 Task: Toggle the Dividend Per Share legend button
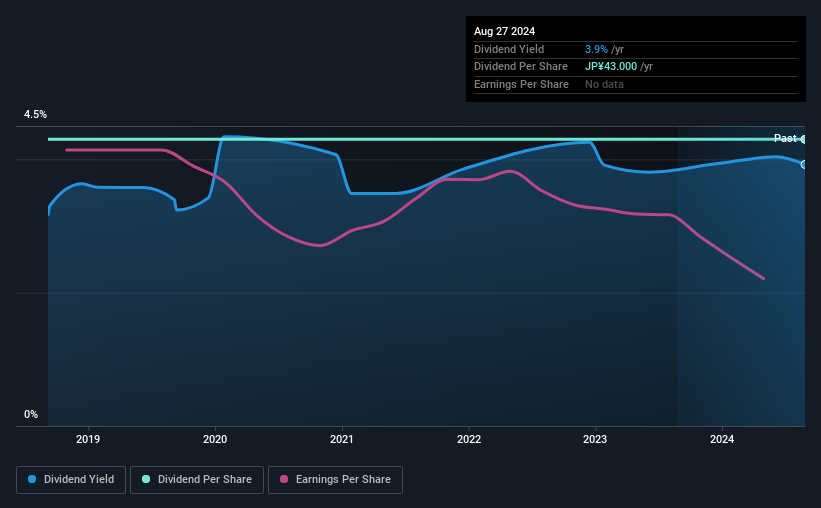[x=197, y=480]
